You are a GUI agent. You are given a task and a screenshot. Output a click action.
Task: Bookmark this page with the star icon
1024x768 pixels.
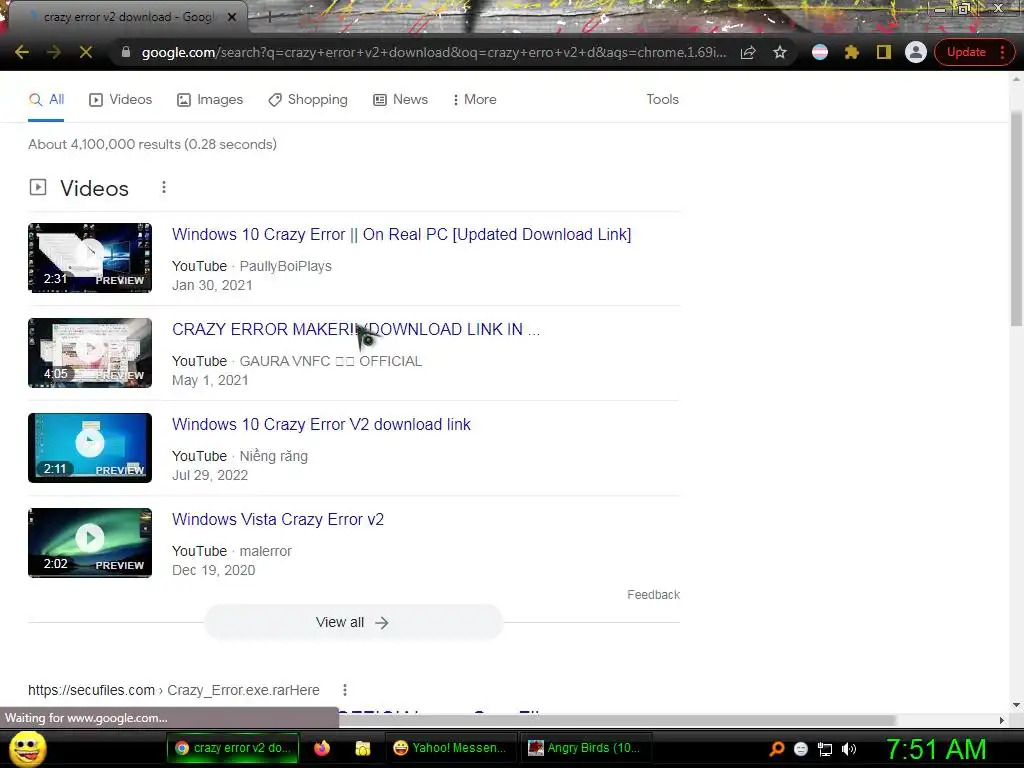pos(780,52)
